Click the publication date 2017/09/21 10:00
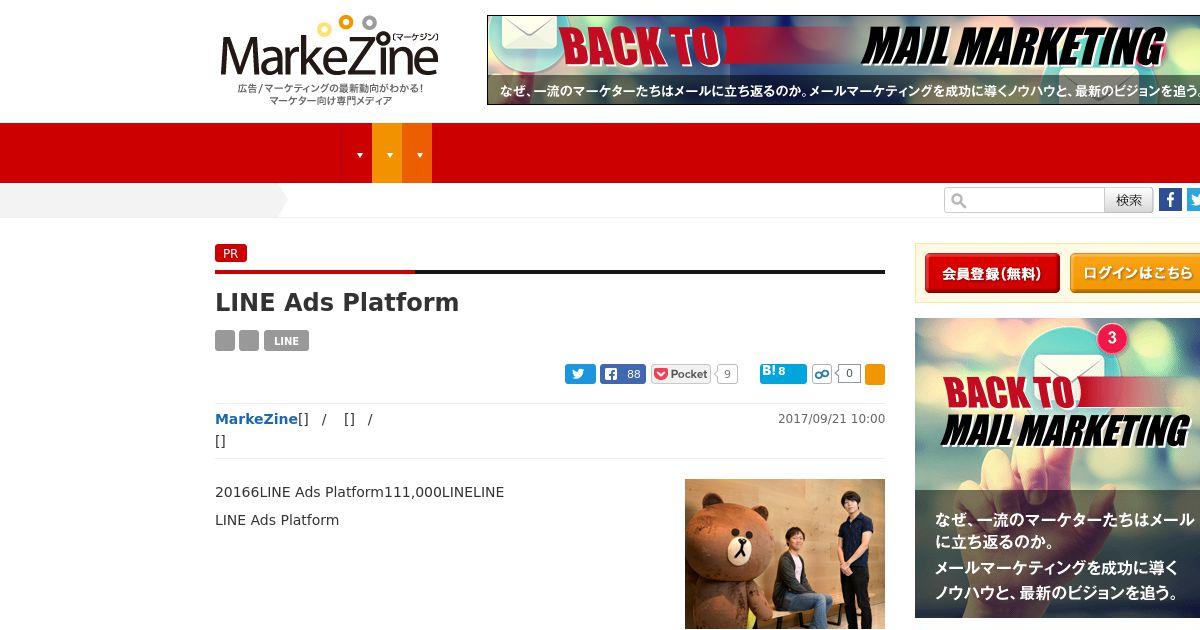The width and height of the screenshot is (1200, 630). [831, 419]
